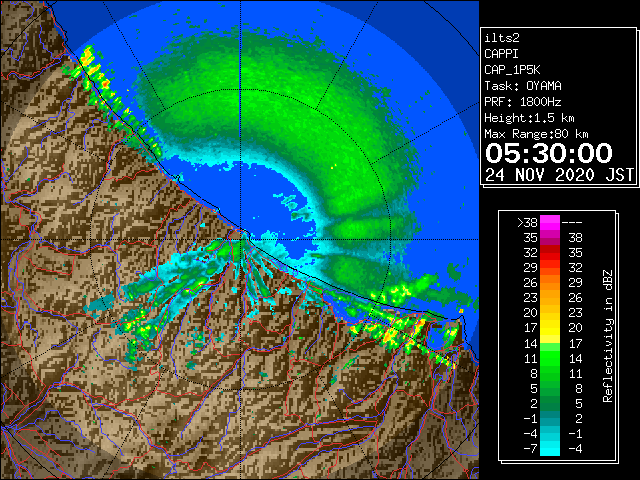Click the Reflectivity in dBZ legend title
The image size is (640, 480).
607,336
